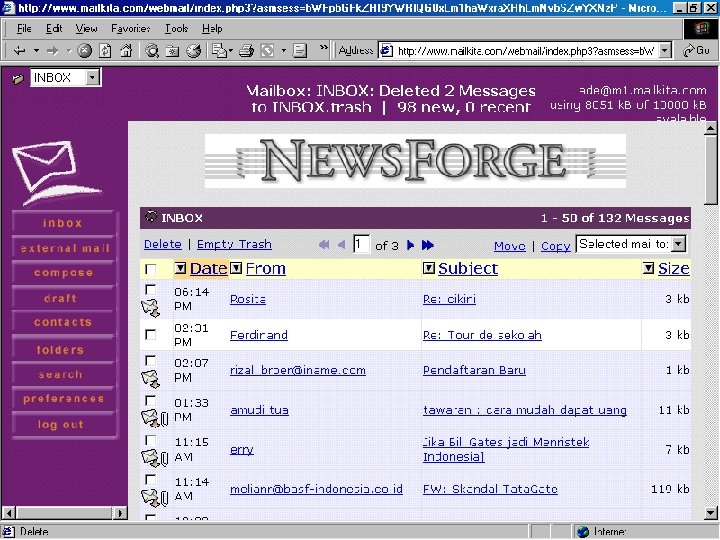Click the Date sort arrow
720x540 pixels.
180,268
